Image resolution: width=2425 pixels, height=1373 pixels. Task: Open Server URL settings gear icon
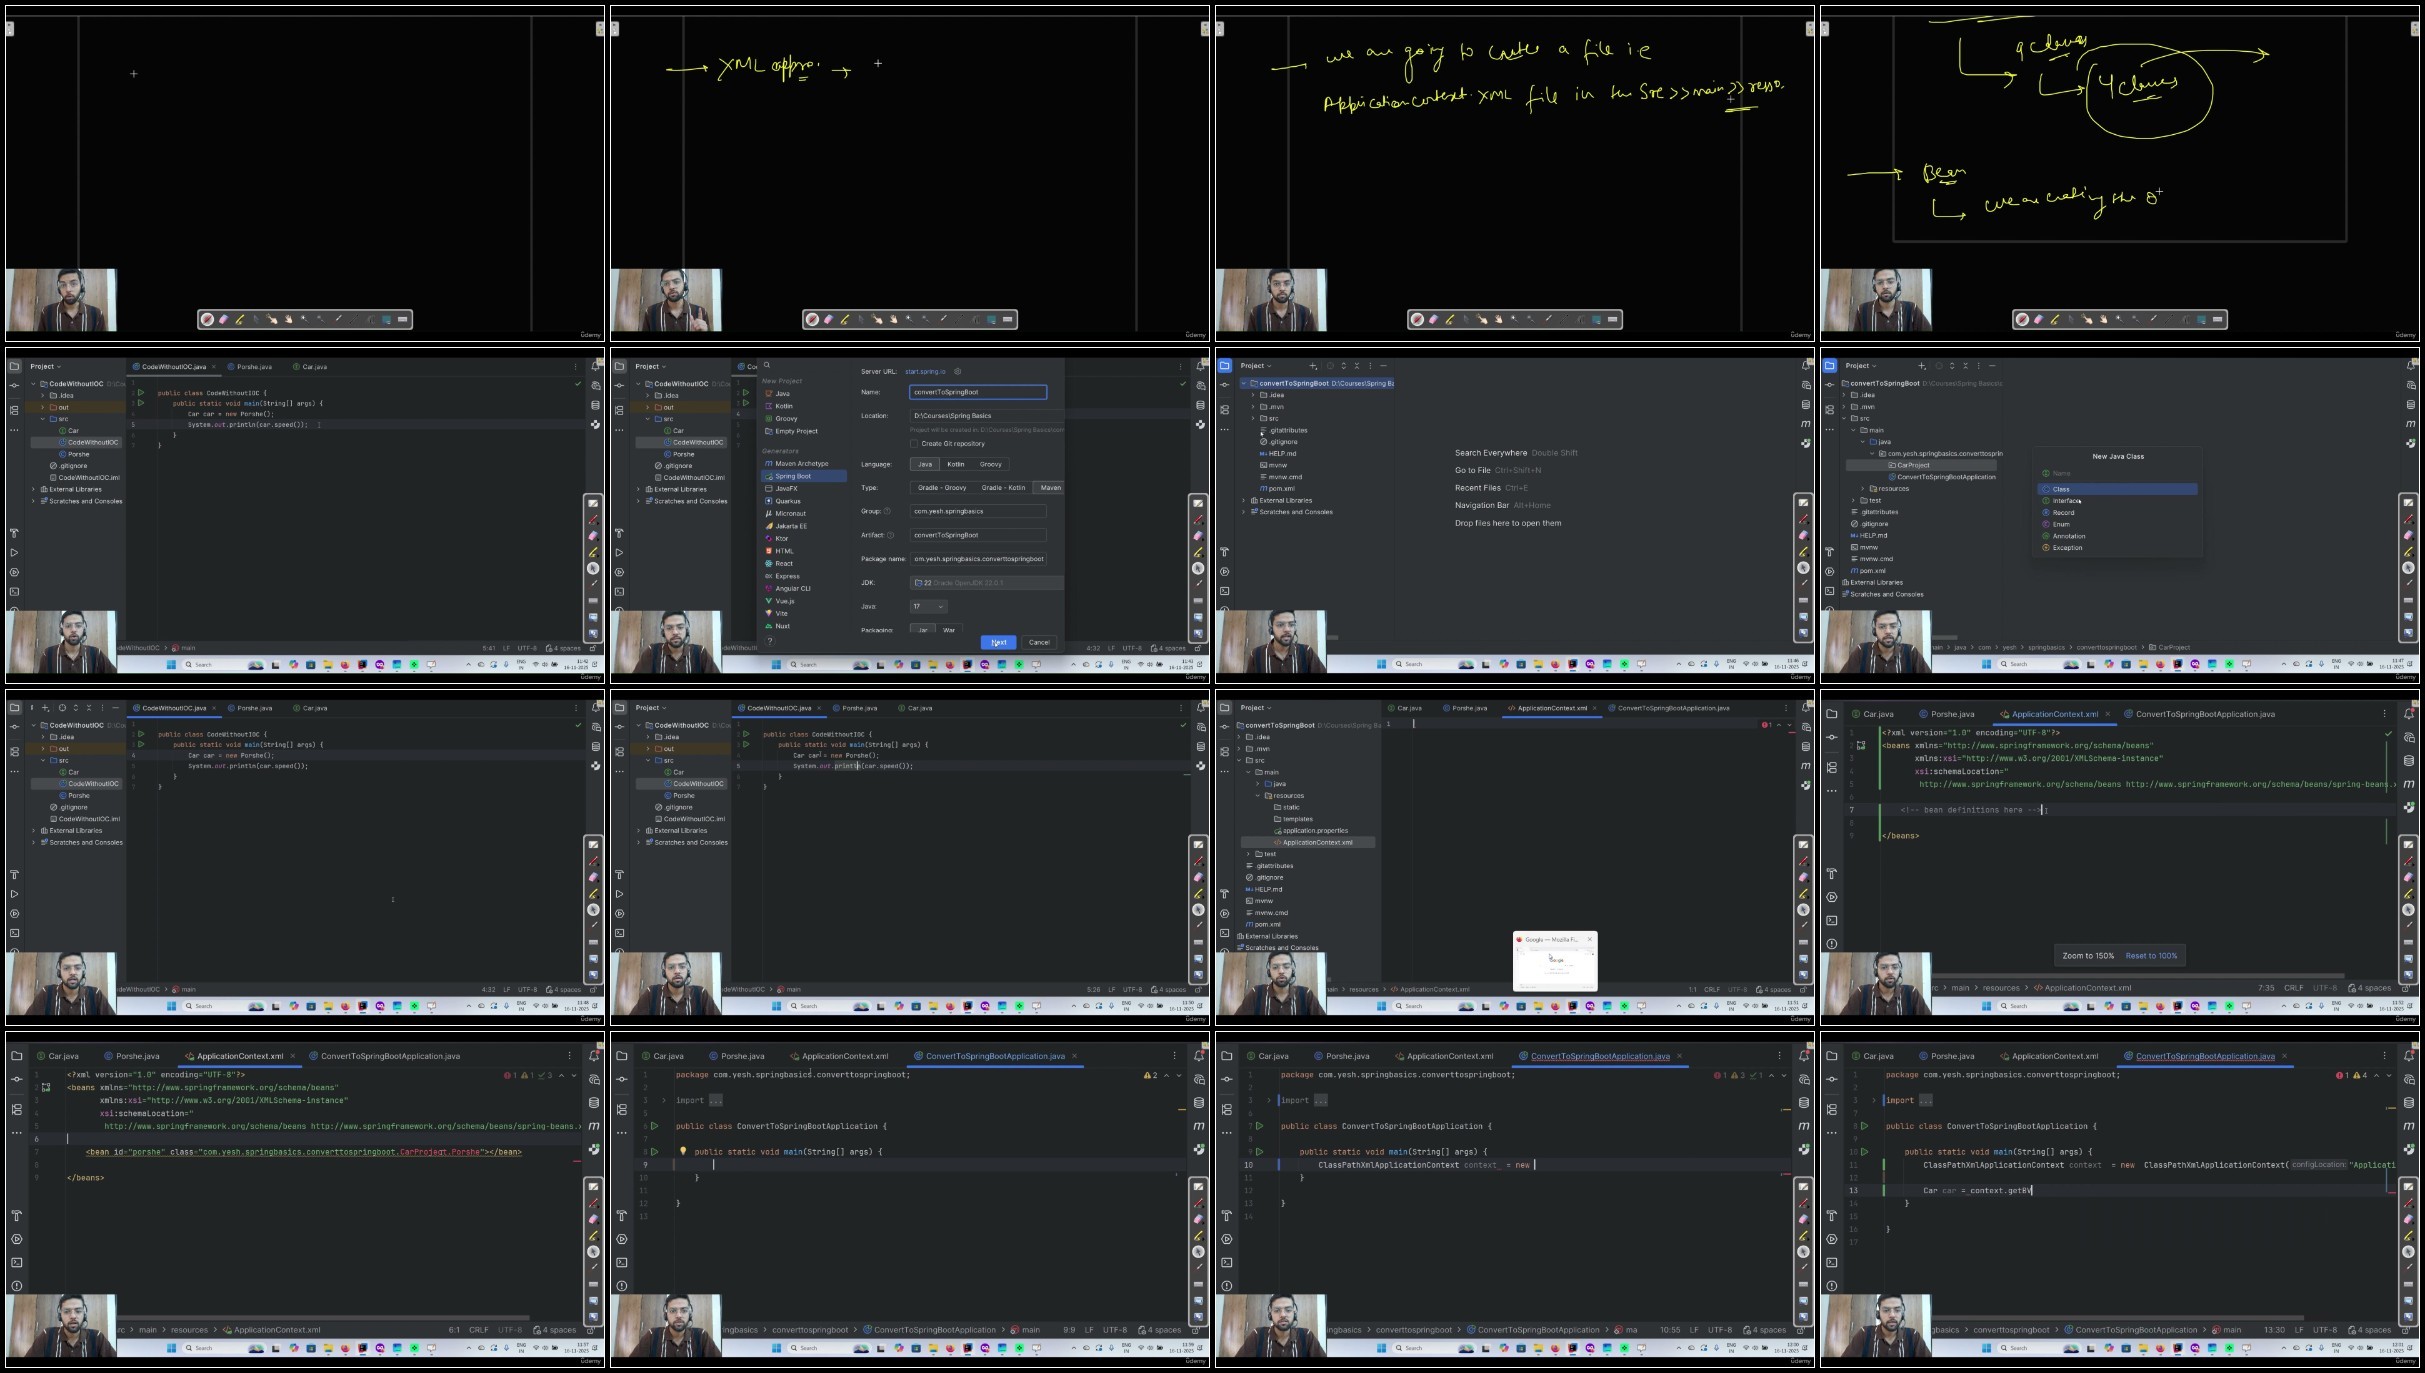[958, 372]
